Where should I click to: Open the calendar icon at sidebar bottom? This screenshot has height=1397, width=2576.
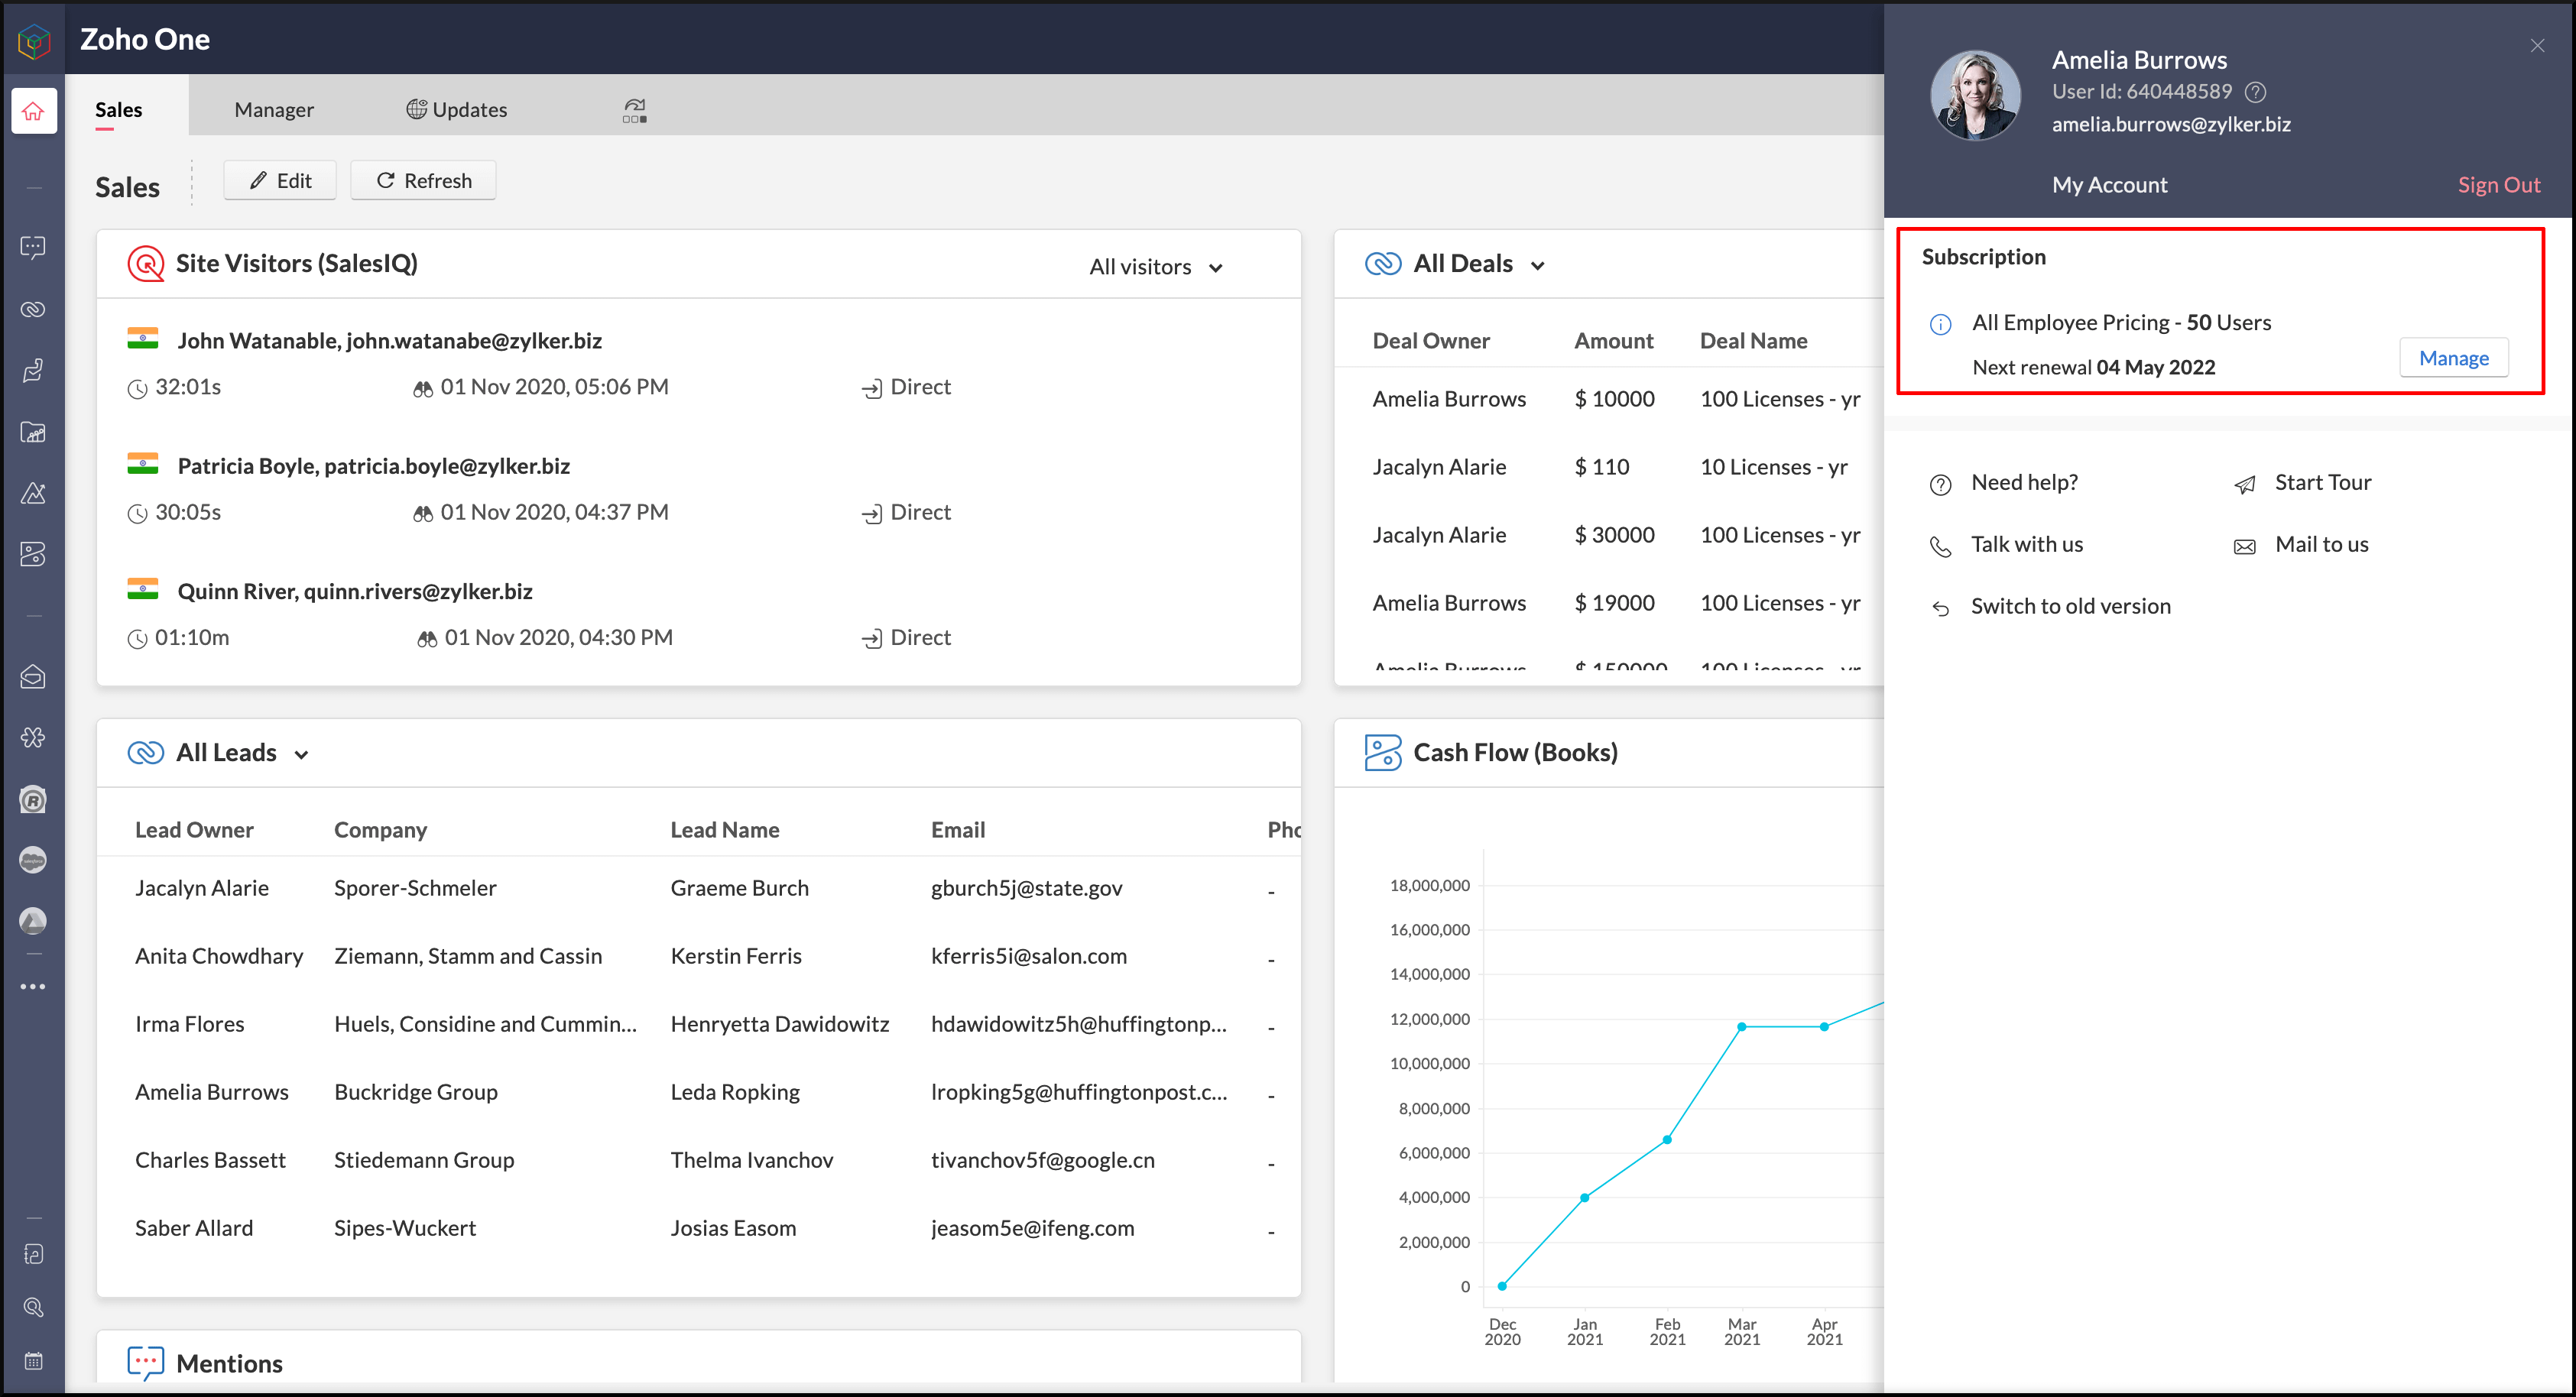(x=34, y=1361)
